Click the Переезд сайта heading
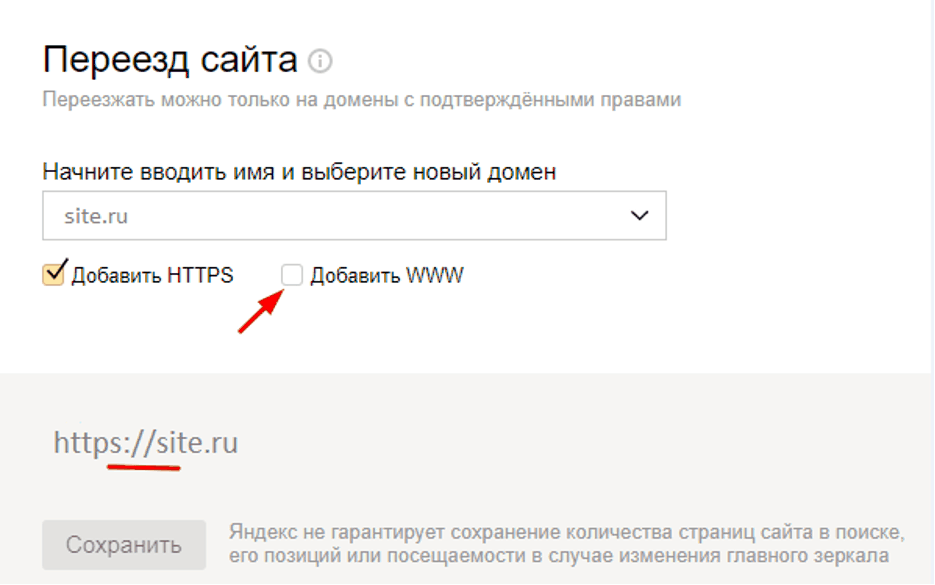935x585 pixels. pos(170,60)
